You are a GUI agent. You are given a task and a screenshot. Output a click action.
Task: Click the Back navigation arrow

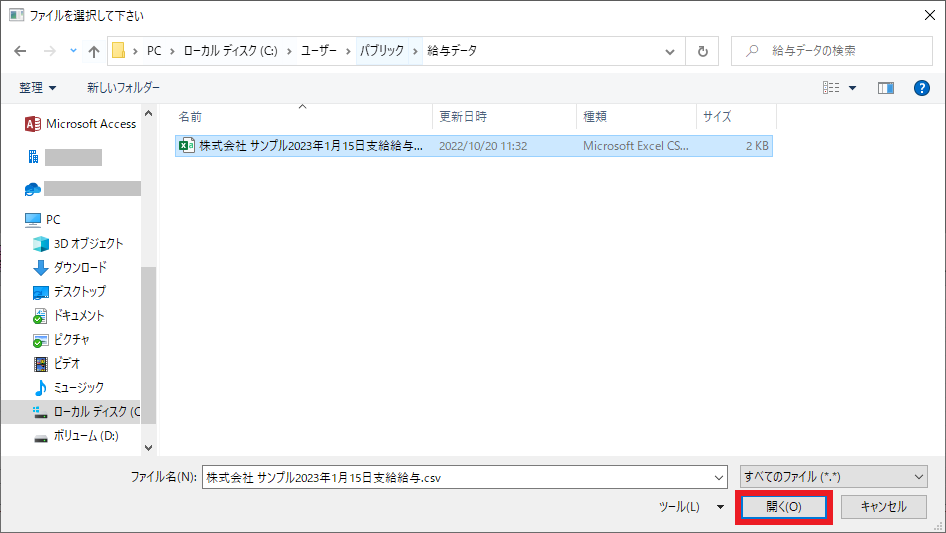(21, 51)
